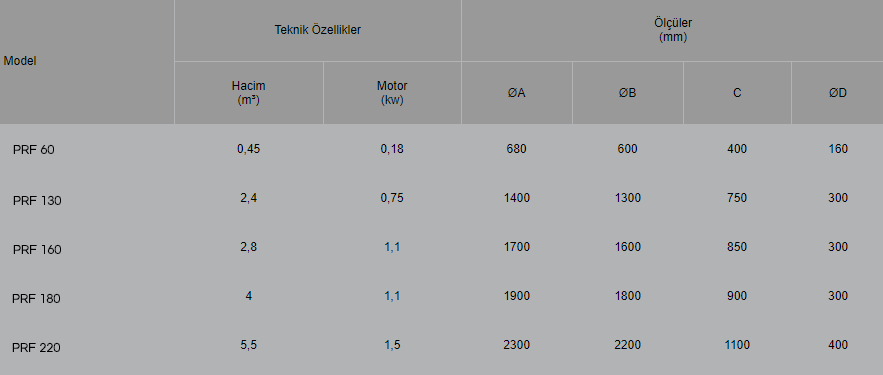Viewport: 883px width, 375px height.
Task: Click the 0,45 volume value for PRF 60
Action: tap(248, 149)
